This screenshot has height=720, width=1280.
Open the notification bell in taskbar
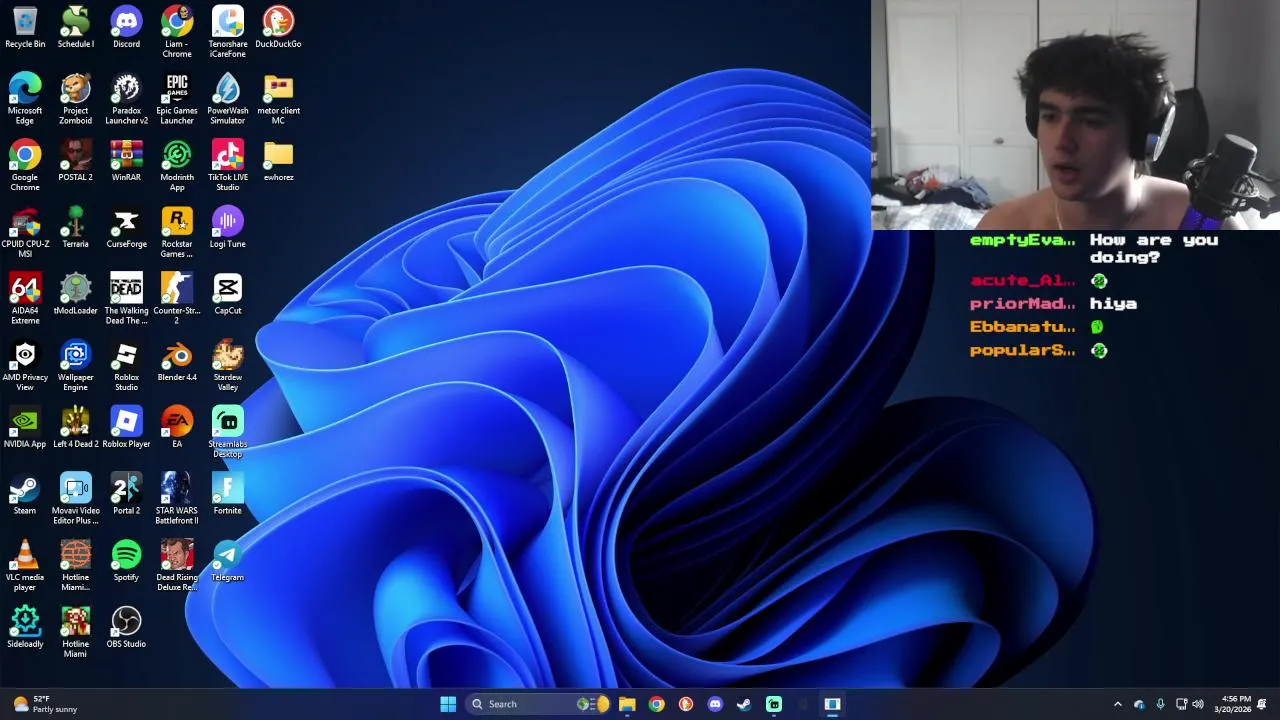[x=1262, y=704]
